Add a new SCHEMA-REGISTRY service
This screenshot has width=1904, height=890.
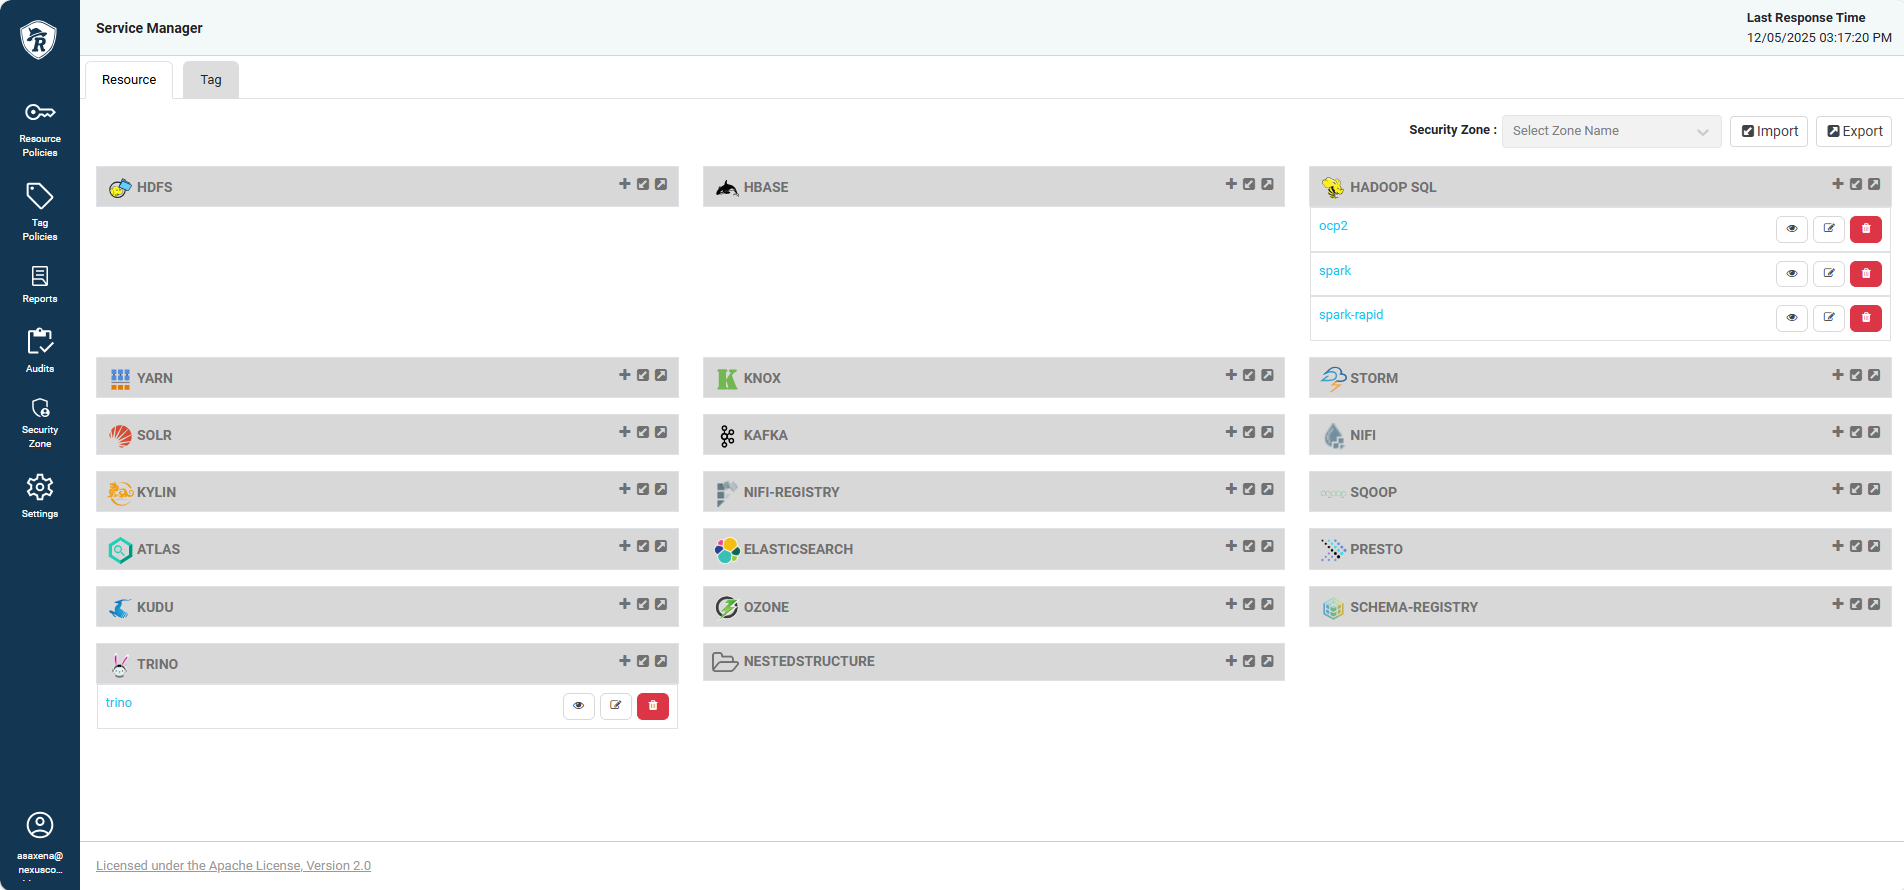point(1838,604)
